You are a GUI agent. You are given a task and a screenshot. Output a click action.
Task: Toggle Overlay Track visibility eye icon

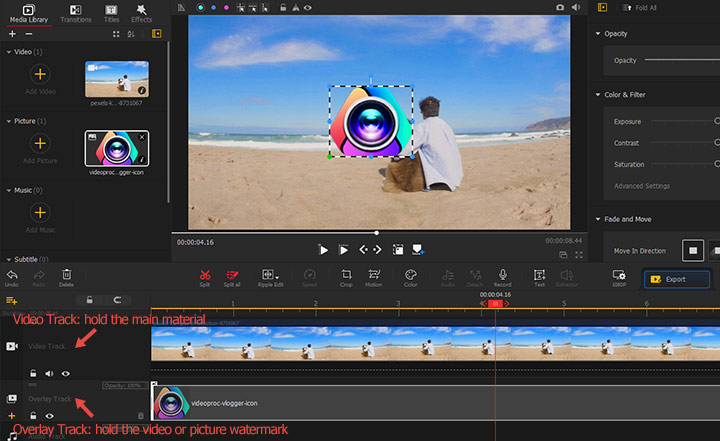click(49, 415)
